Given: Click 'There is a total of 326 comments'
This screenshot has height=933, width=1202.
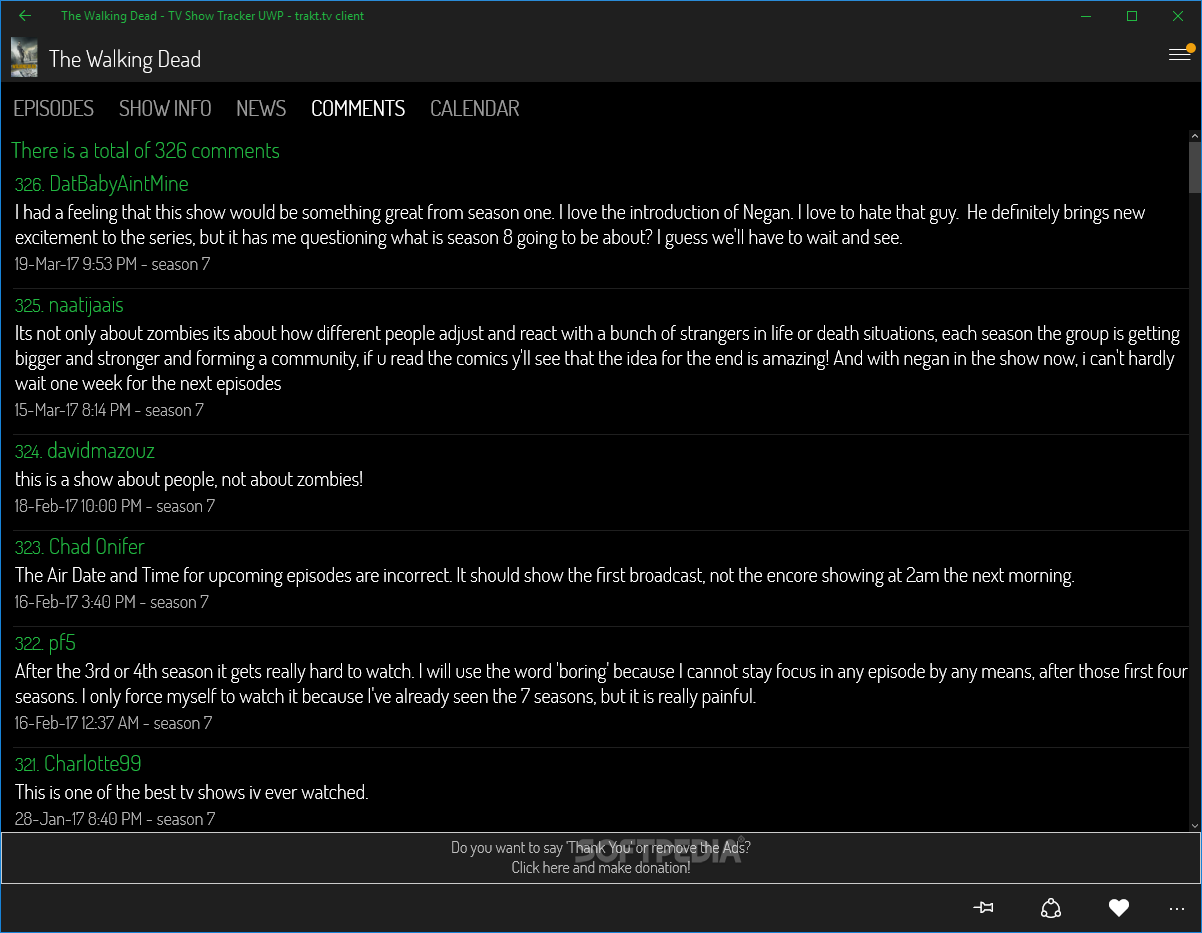Looking at the screenshot, I should [146, 150].
